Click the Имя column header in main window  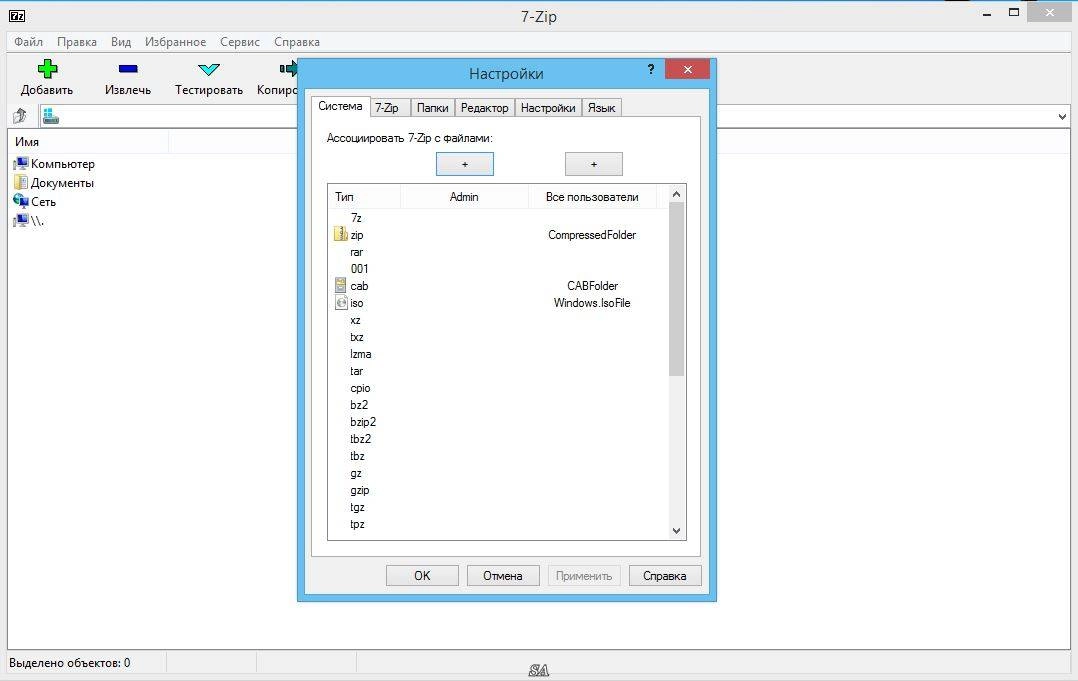coord(88,142)
